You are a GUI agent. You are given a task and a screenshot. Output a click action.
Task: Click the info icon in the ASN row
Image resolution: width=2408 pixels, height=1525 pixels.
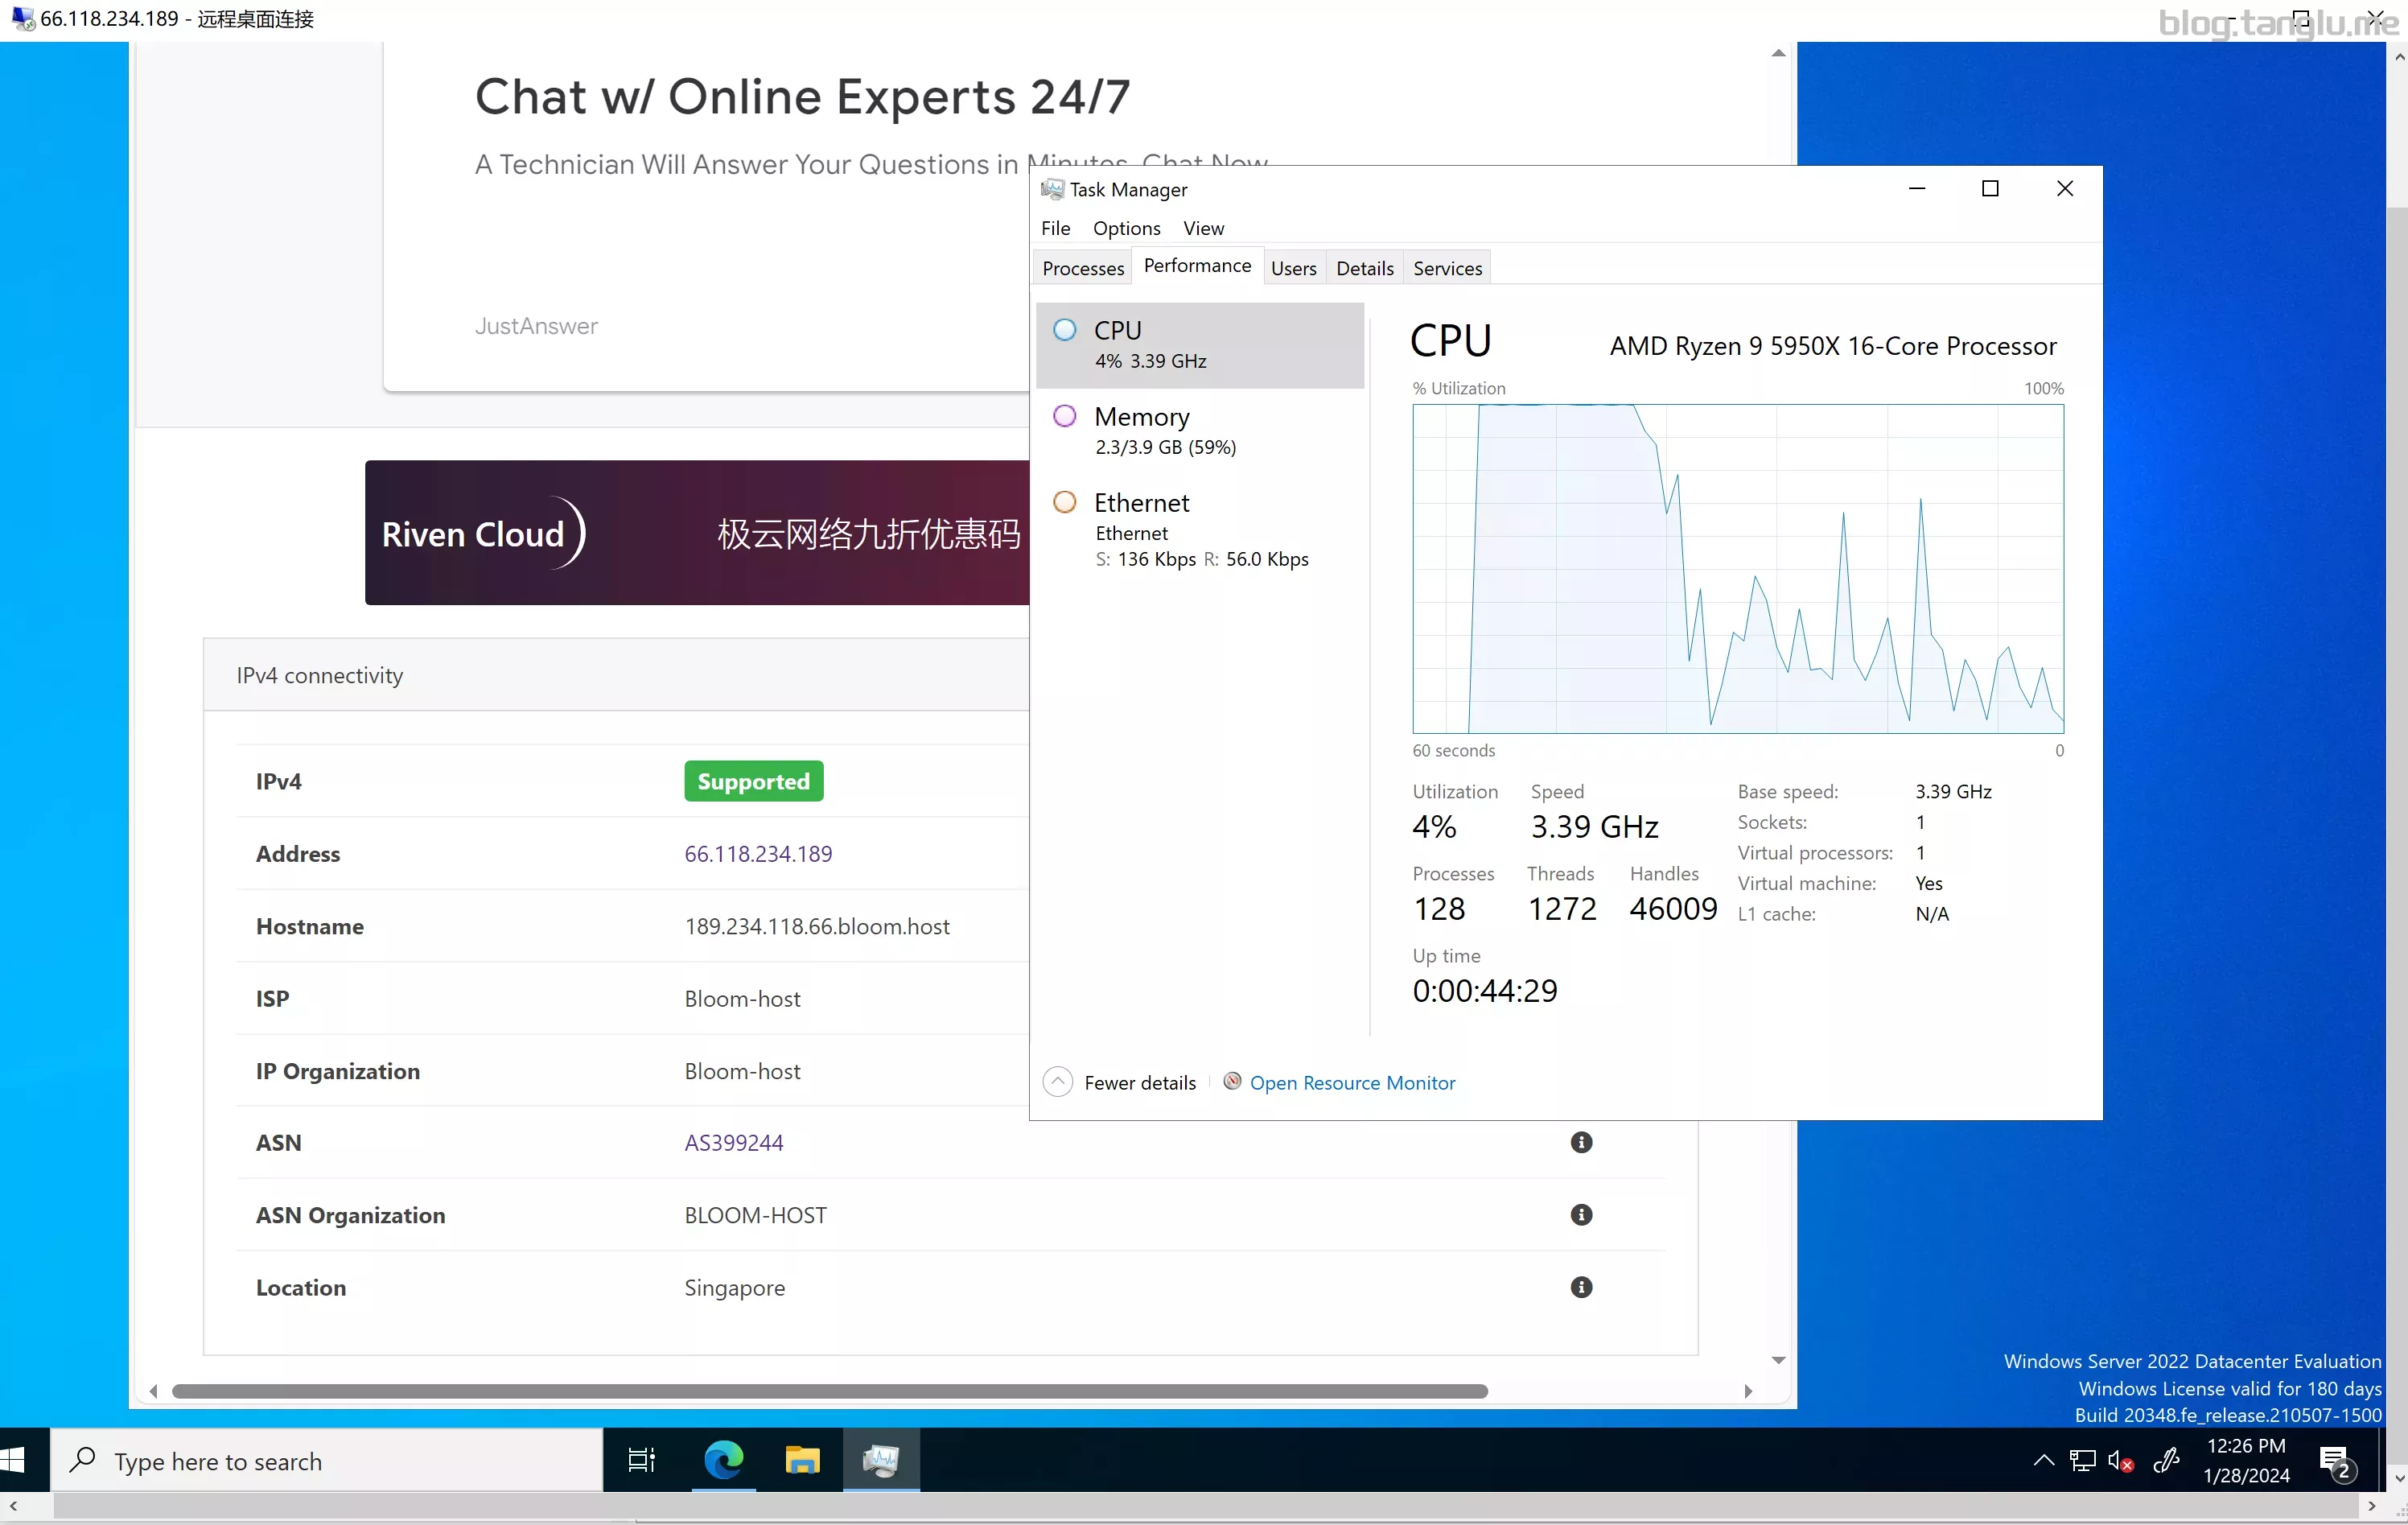pos(1581,1142)
